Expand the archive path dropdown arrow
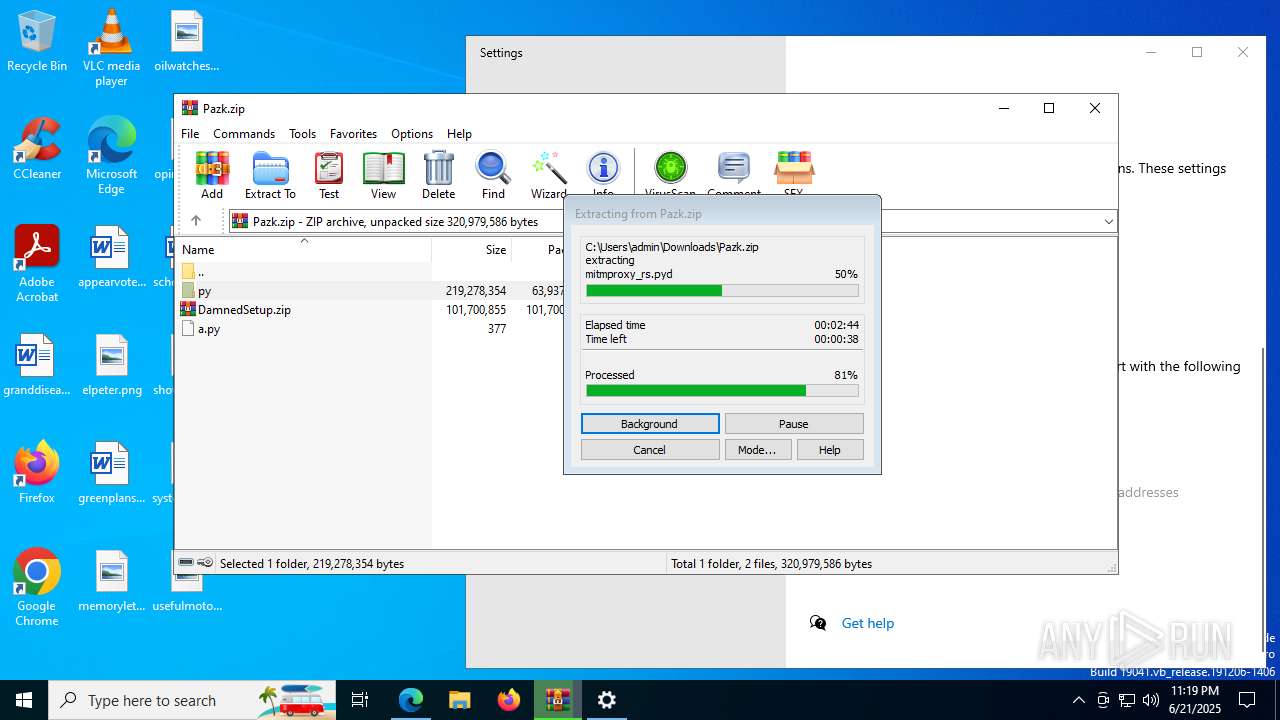 [1108, 221]
